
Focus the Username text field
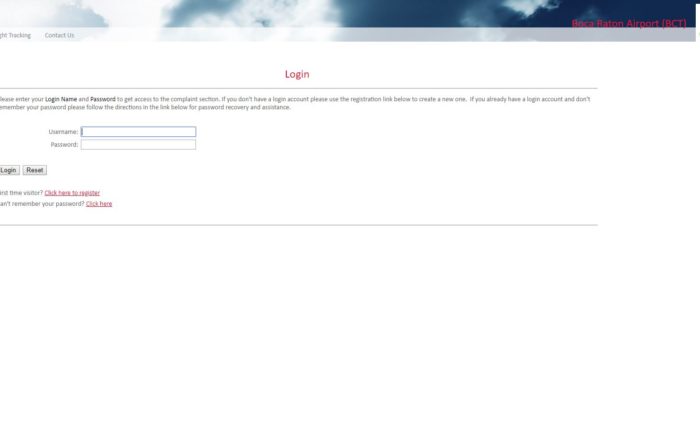point(138,132)
